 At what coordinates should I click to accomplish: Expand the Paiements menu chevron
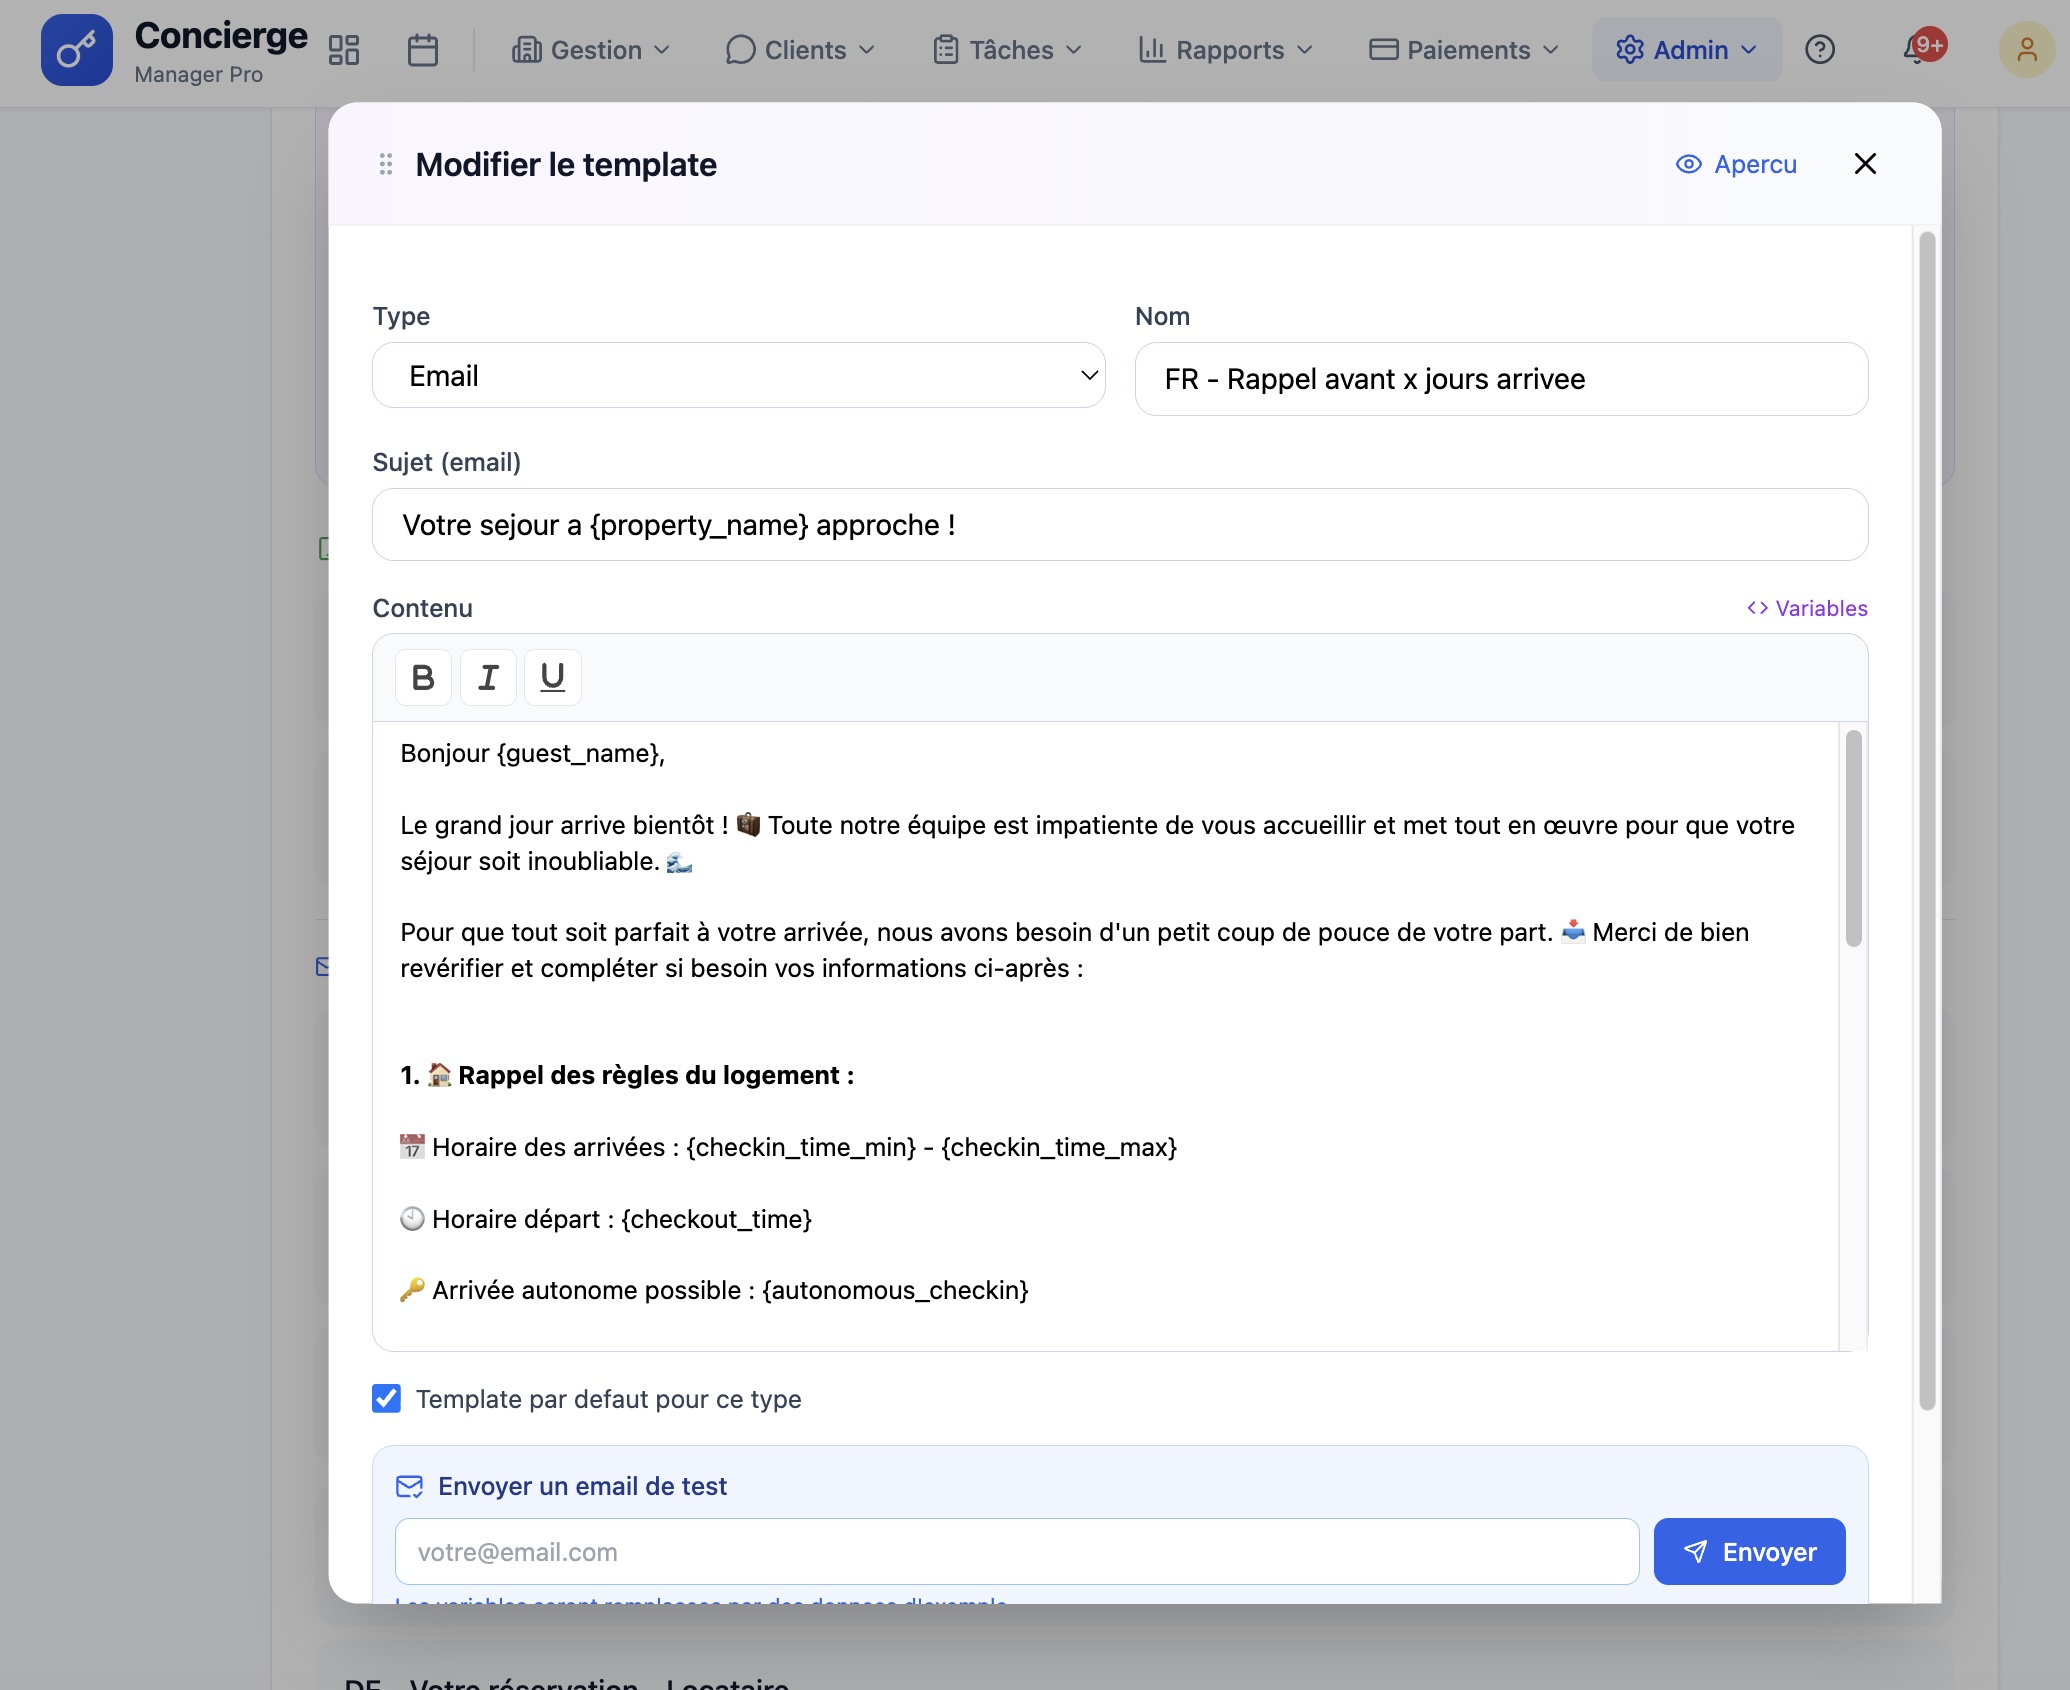tap(1551, 50)
